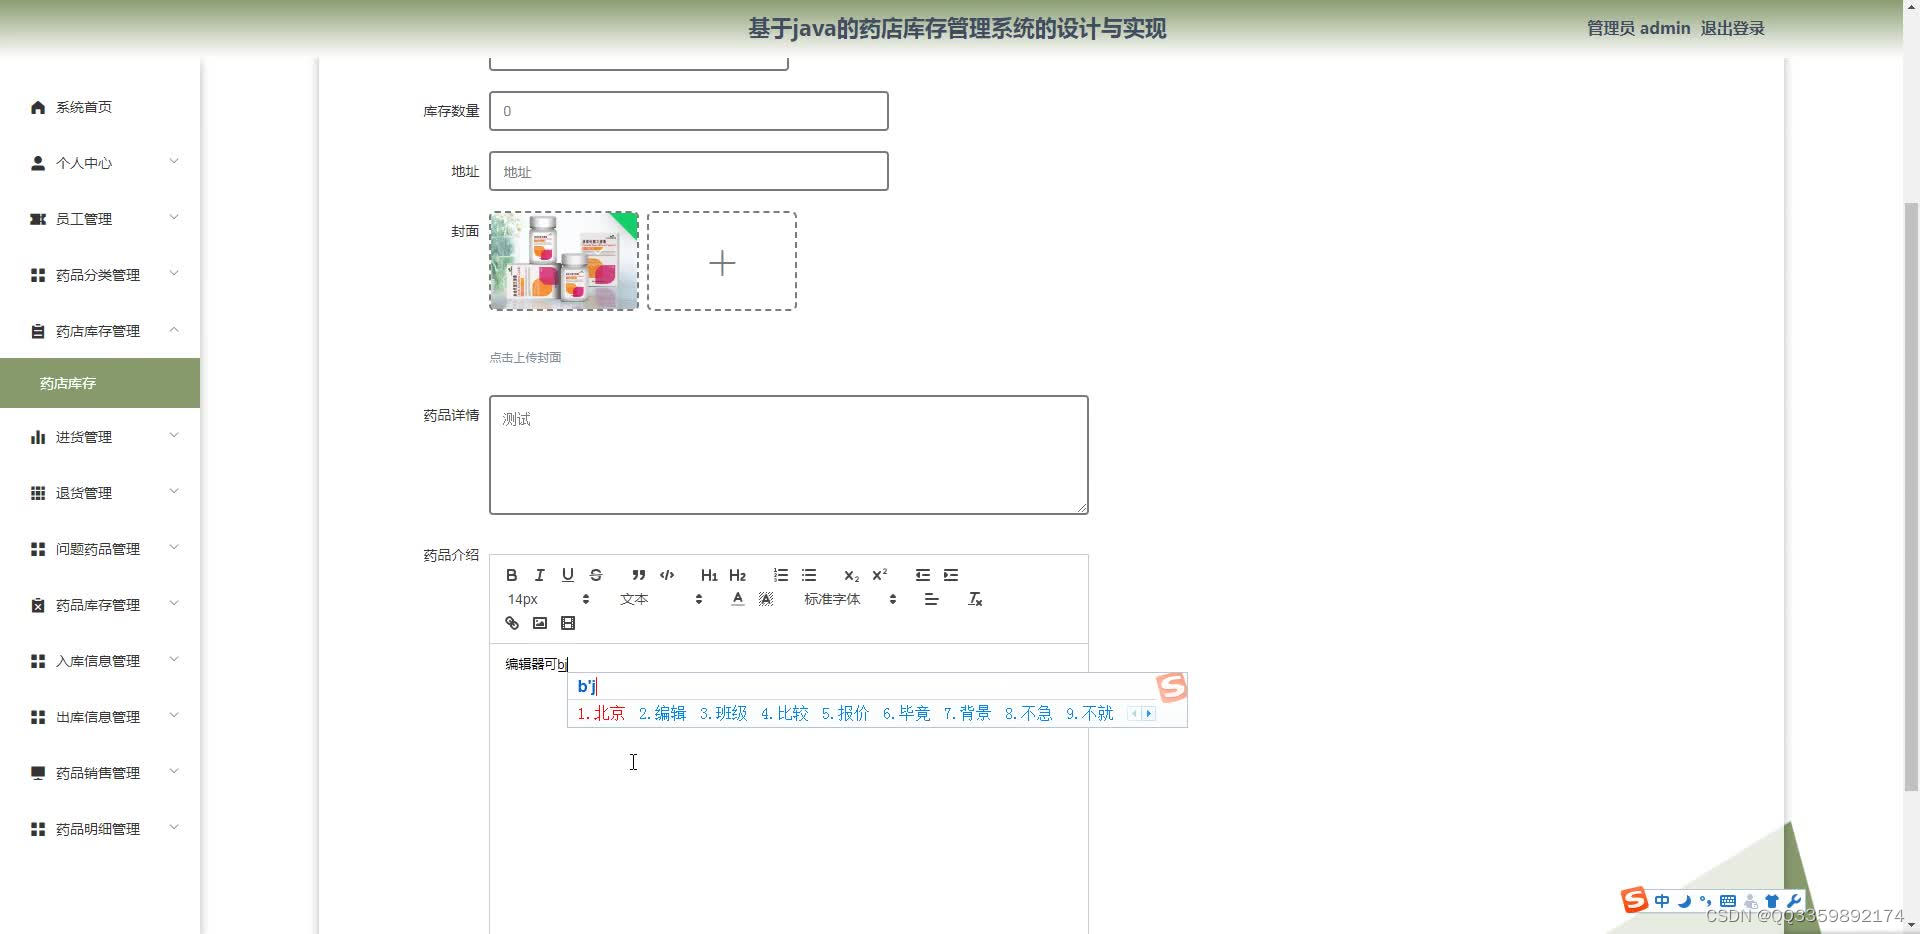Viewport: 1920px width, 934px height.
Task: Choose IME candidate 2 编辑
Action: (x=662, y=713)
